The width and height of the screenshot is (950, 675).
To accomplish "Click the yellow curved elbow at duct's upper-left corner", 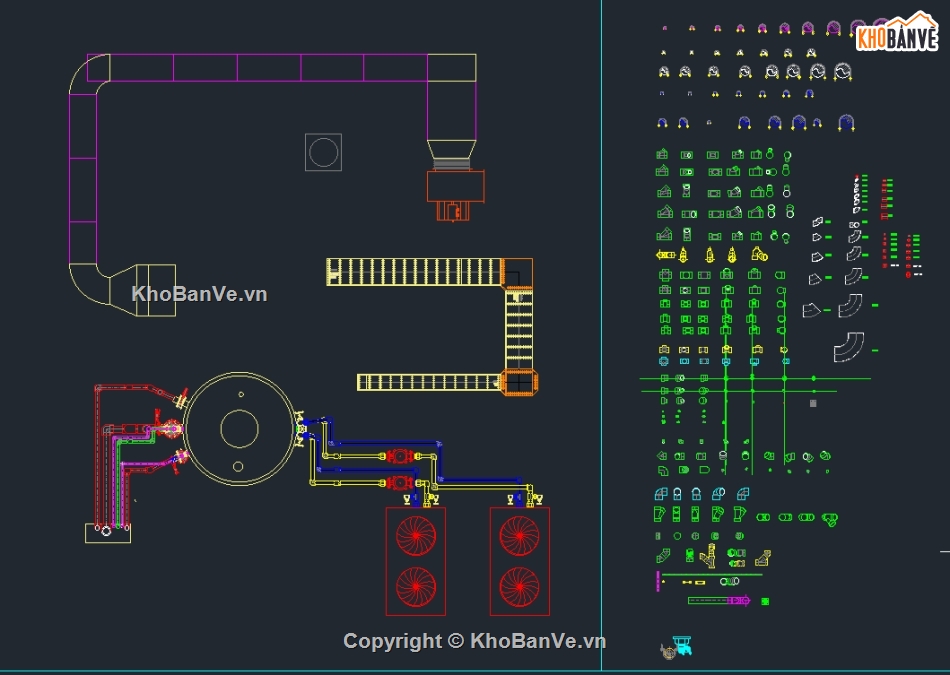I will [x=90, y=74].
